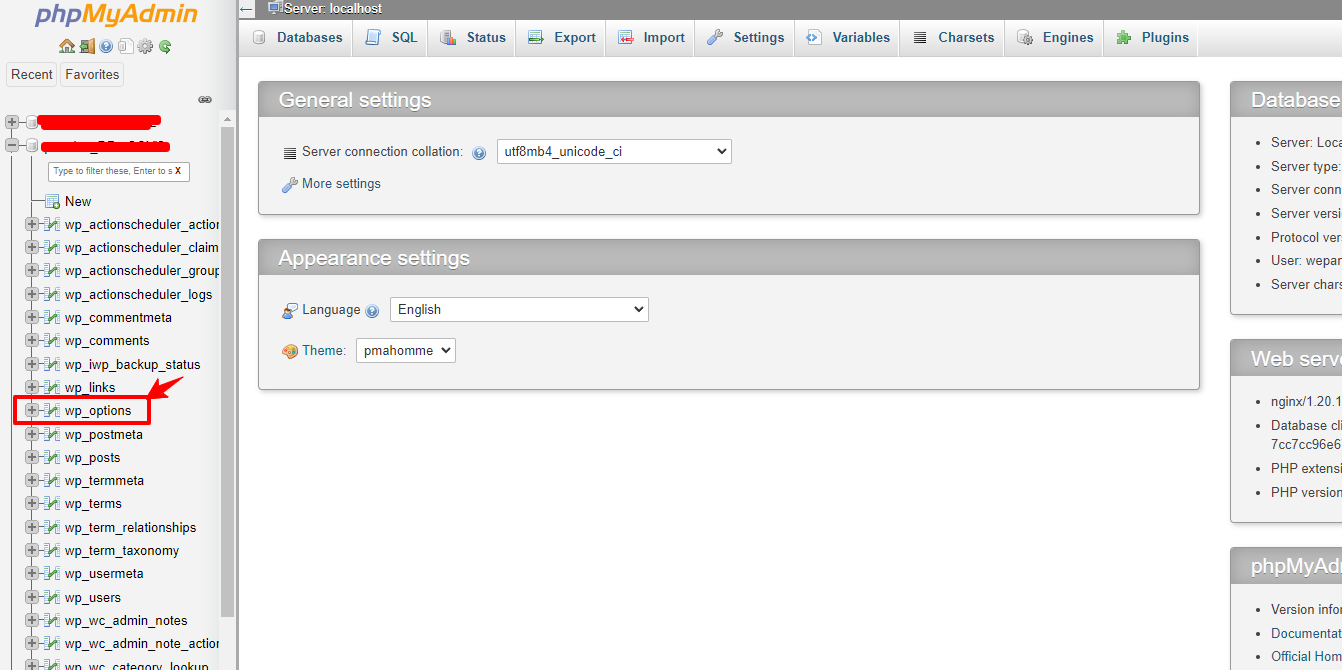Image resolution: width=1342 pixels, height=670 pixels.
Task: Switch to the SQL tab
Action: tap(391, 37)
